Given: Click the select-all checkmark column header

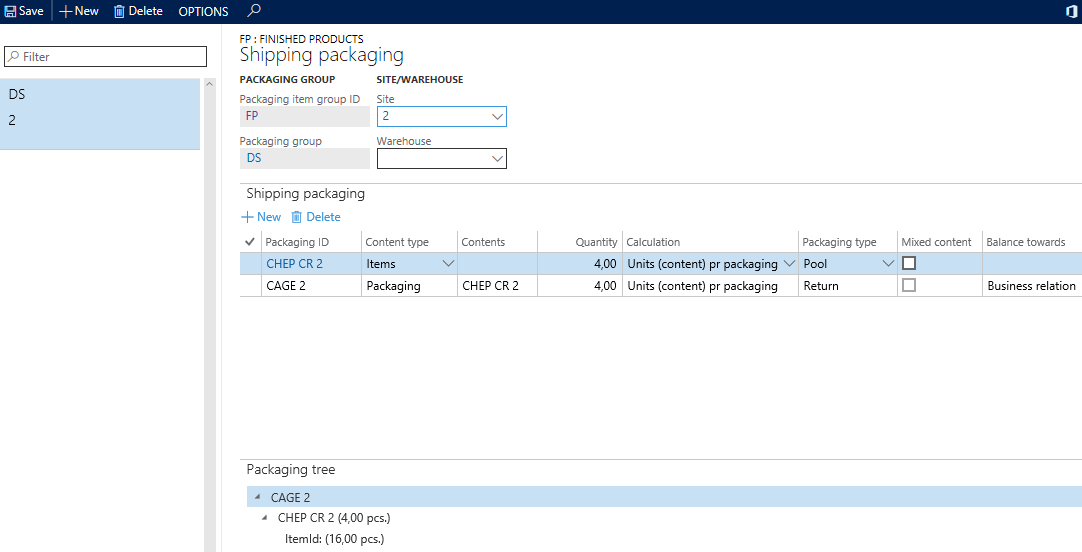Looking at the screenshot, I should 250,242.
